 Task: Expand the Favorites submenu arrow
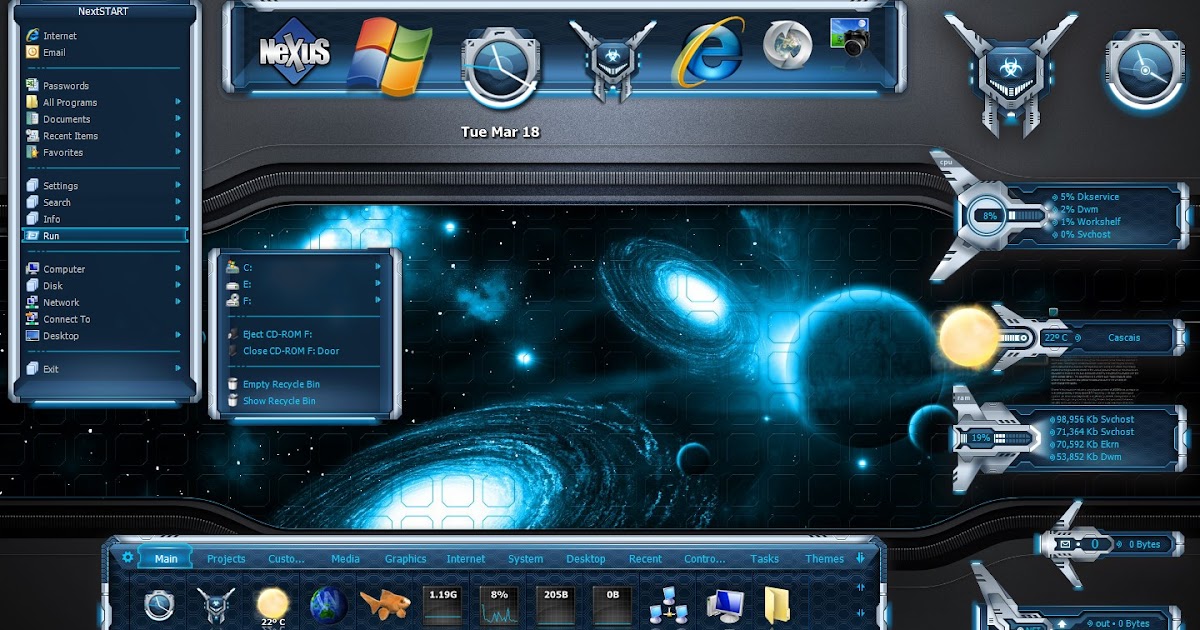tap(178, 152)
